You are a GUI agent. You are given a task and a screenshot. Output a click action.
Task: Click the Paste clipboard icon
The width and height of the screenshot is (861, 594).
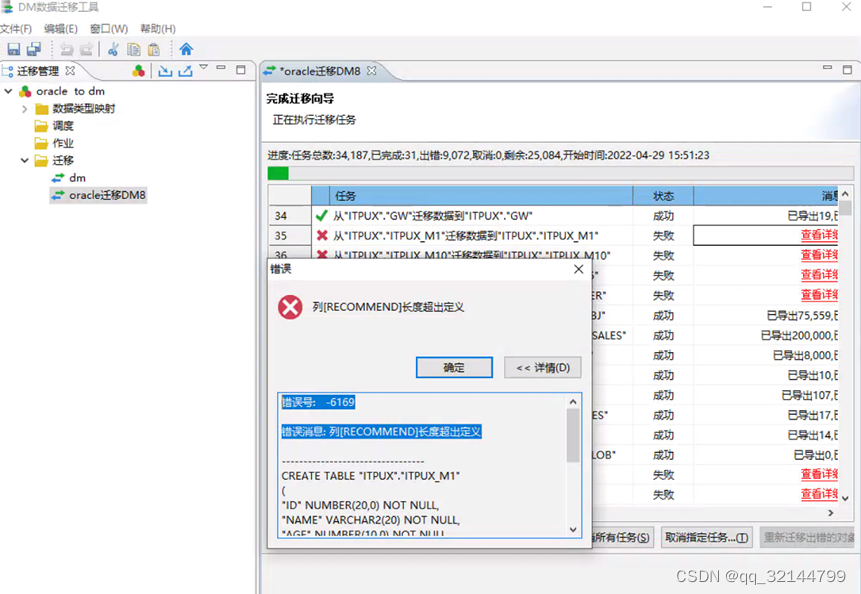pyautogui.click(x=154, y=49)
